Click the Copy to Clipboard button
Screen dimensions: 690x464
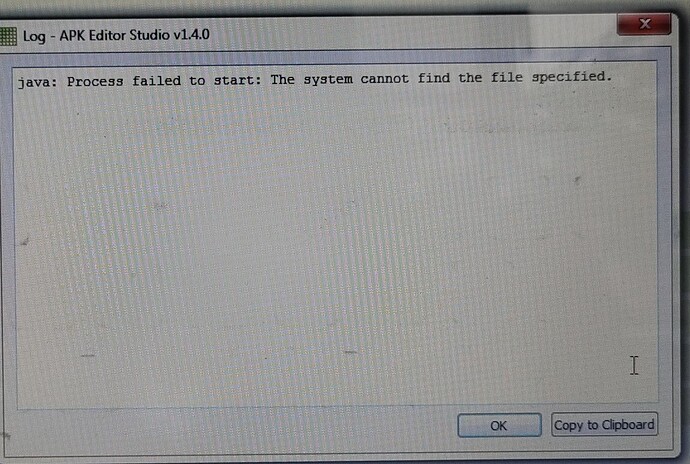[x=604, y=424]
